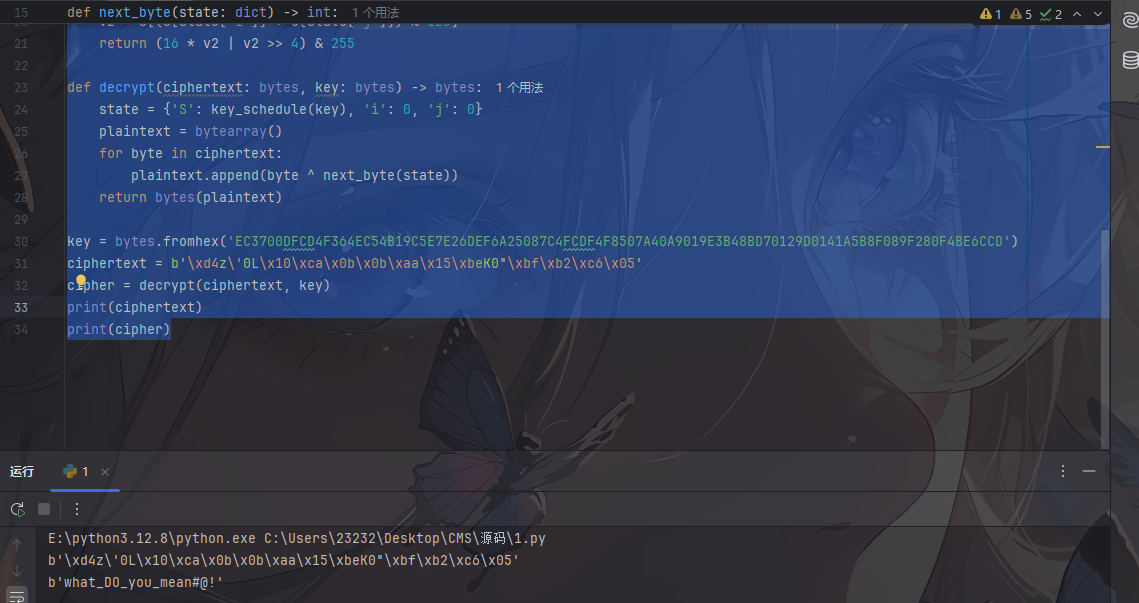The height and width of the screenshot is (603, 1139).
Task: Open Run panel options three-dot menu
Action: point(1063,471)
